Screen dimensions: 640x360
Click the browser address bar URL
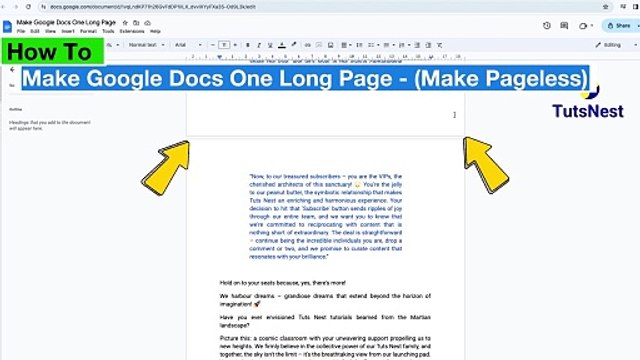point(153,7)
